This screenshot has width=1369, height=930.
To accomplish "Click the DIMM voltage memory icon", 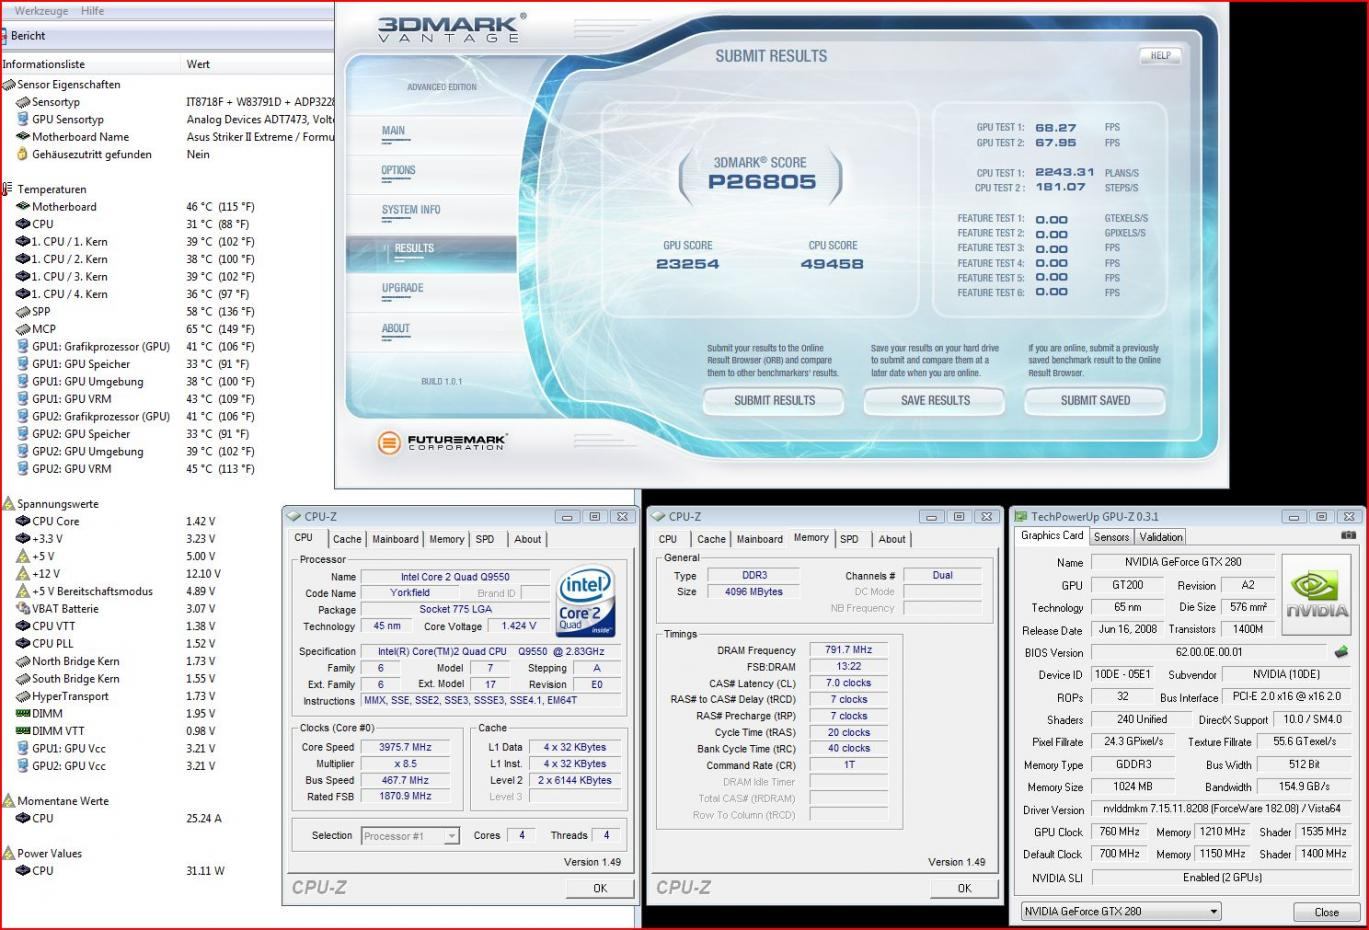I will tap(23, 714).
